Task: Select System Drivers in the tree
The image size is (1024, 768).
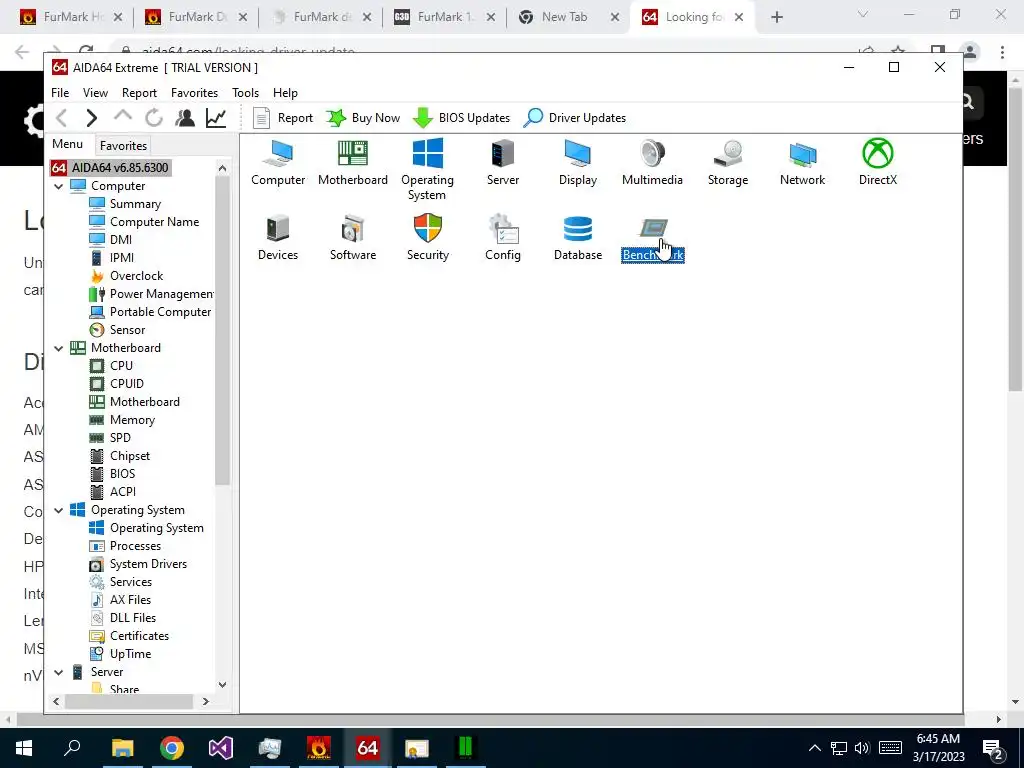Action: pos(138,564)
